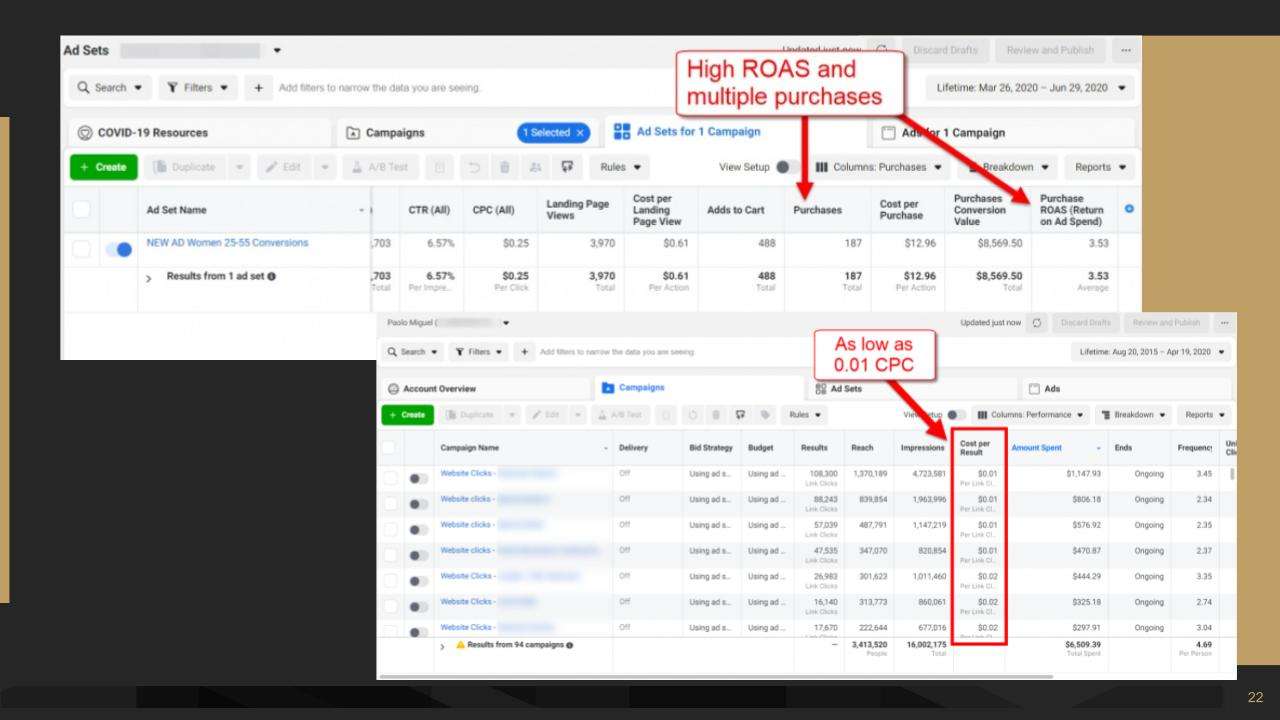
Task: Open the Lifetime Mar 26, 2020 date range dropdown
Action: (1030, 88)
